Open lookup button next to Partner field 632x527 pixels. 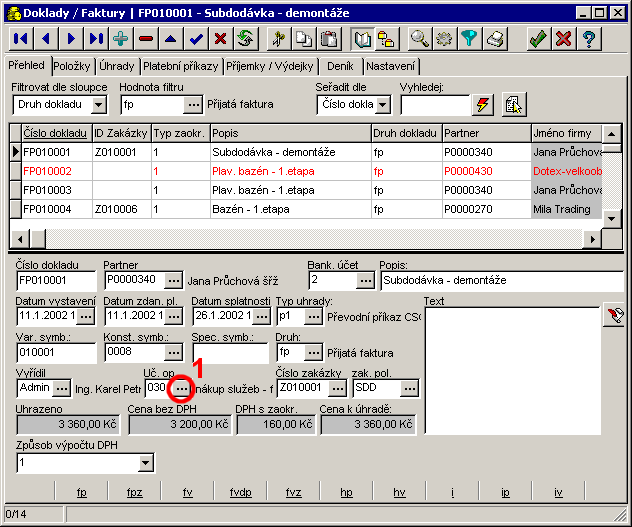(173, 281)
